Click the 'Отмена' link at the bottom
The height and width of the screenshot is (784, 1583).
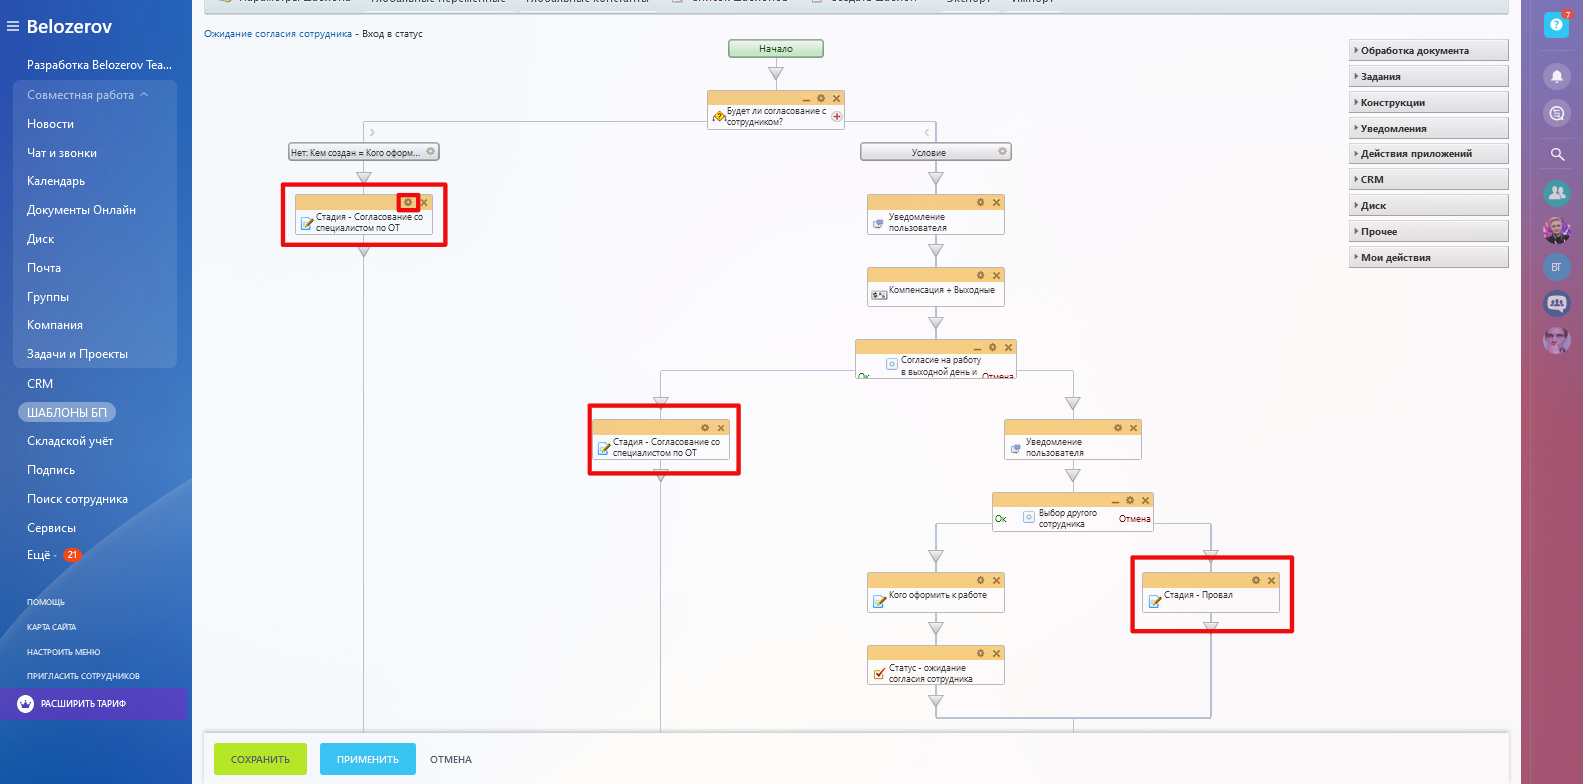point(451,759)
